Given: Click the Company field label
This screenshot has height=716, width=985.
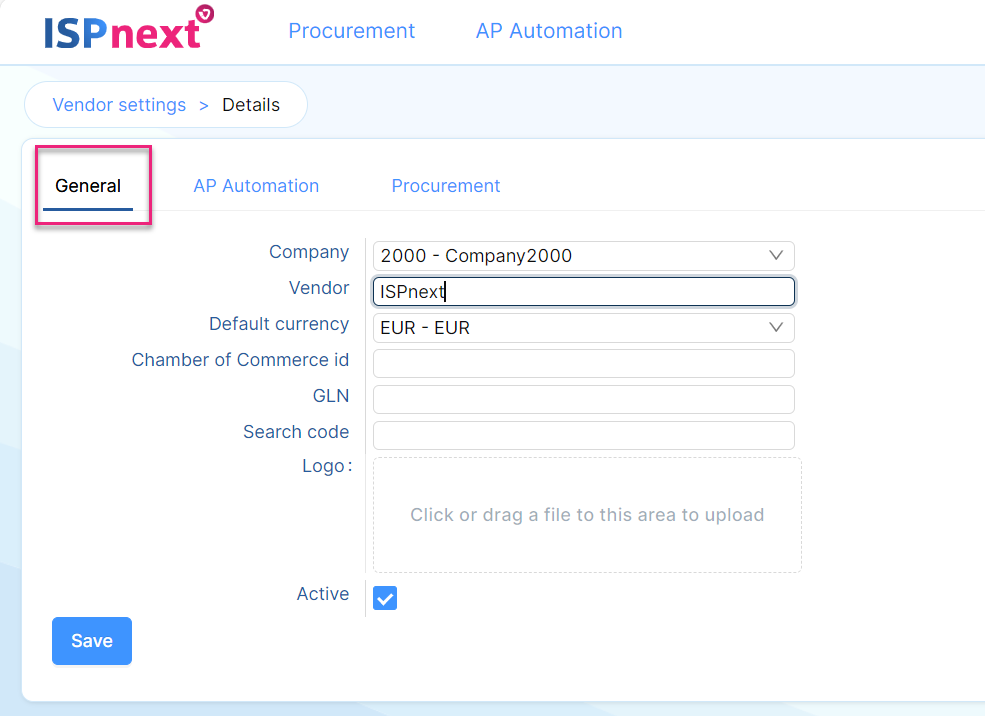Looking at the screenshot, I should pyautogui.click(x=309, y=252).
